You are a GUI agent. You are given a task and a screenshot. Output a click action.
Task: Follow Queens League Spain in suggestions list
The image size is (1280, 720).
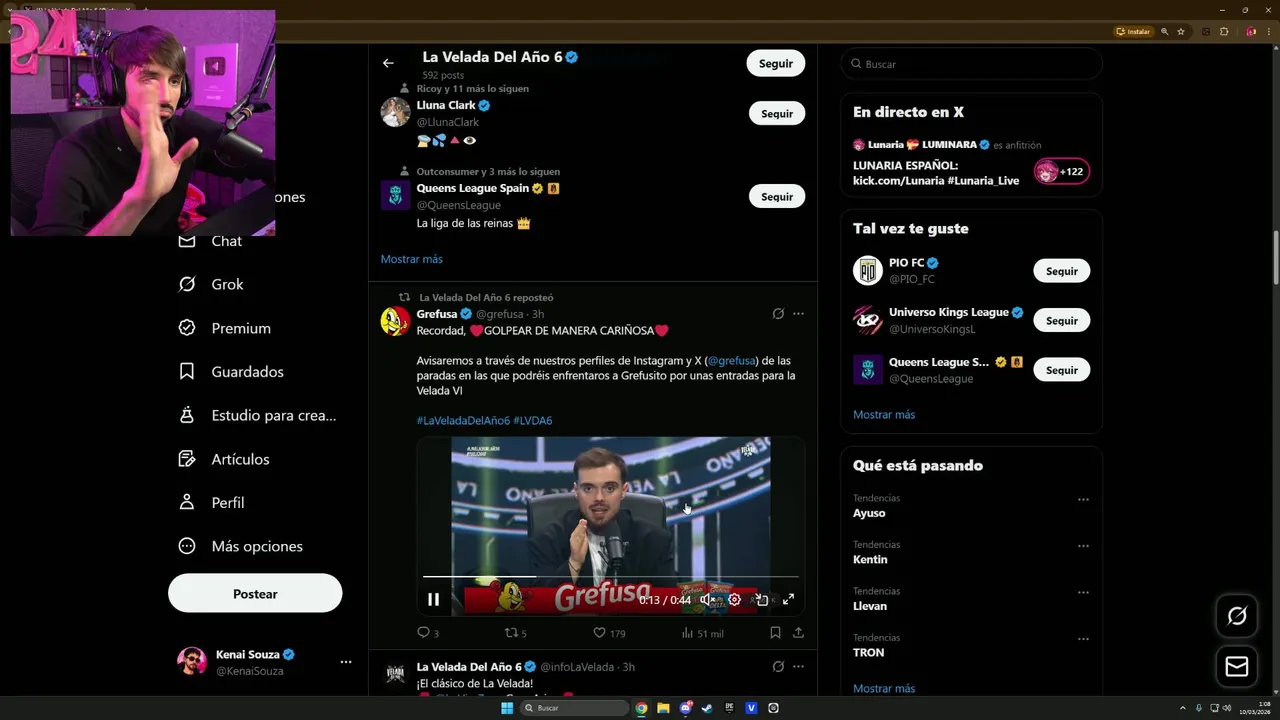pos(777,197)
